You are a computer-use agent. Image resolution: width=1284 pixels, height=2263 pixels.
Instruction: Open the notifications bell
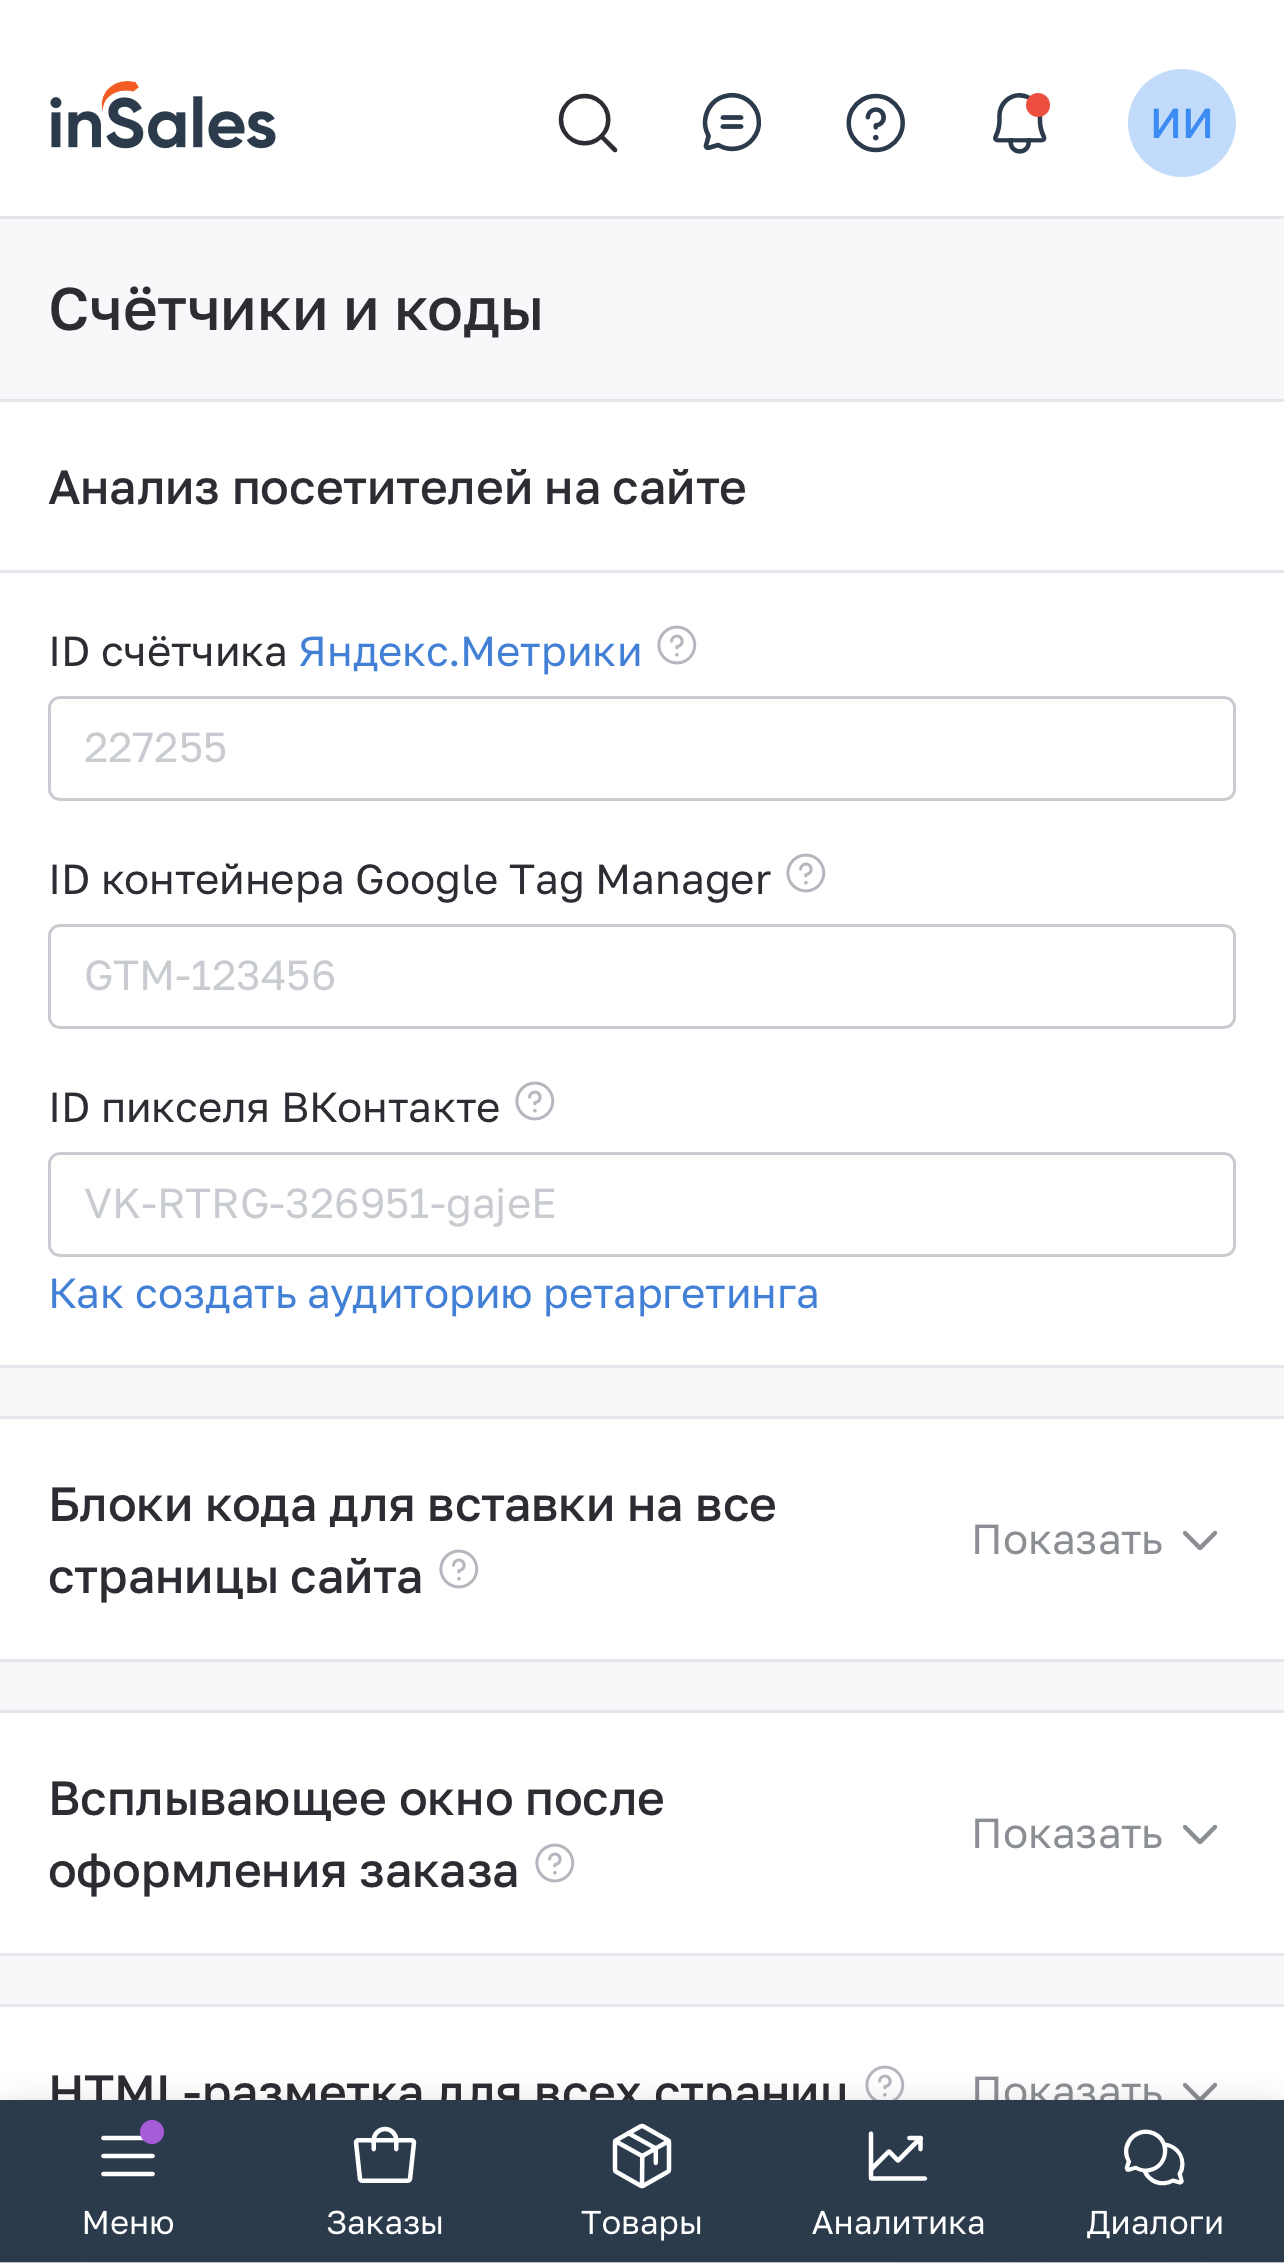coord(1019,123)
